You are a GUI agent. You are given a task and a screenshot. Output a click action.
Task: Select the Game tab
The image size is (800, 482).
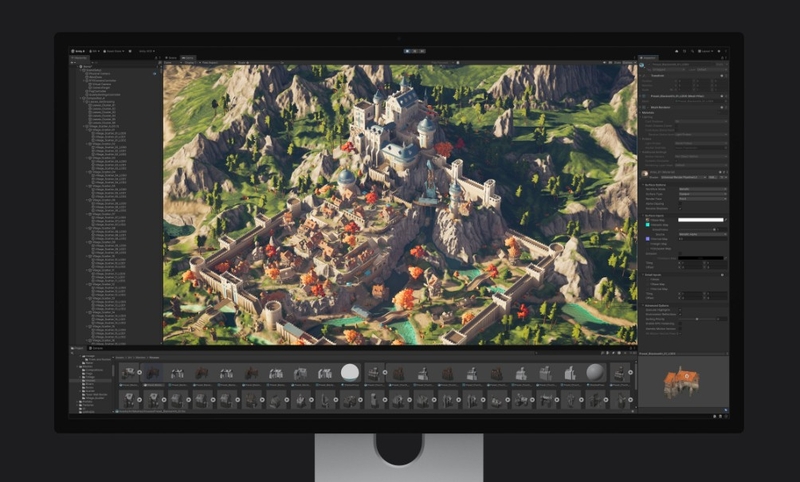click(x=187, y=58)
